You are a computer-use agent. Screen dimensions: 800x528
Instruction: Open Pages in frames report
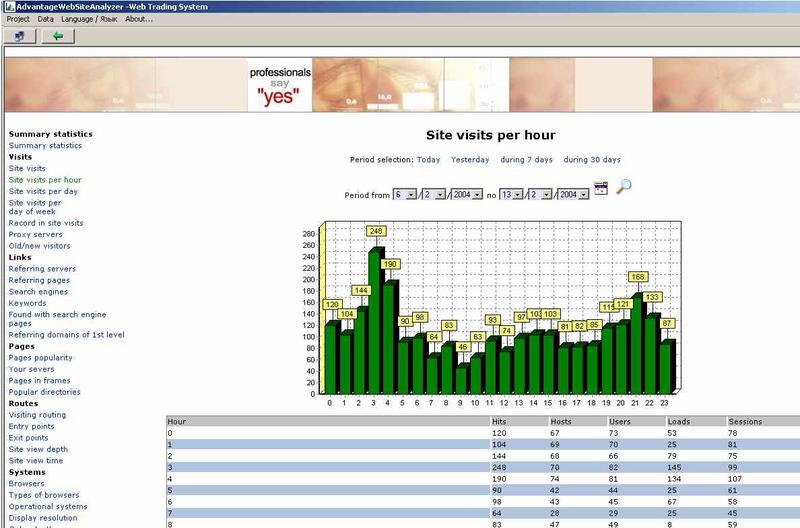(x=39, y=381)
